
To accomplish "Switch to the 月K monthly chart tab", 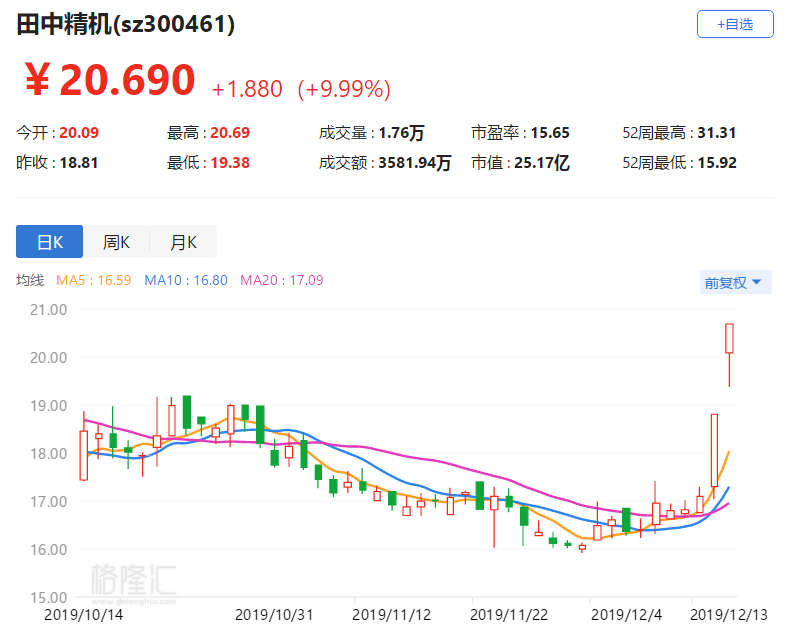I will tap(183, 242).
